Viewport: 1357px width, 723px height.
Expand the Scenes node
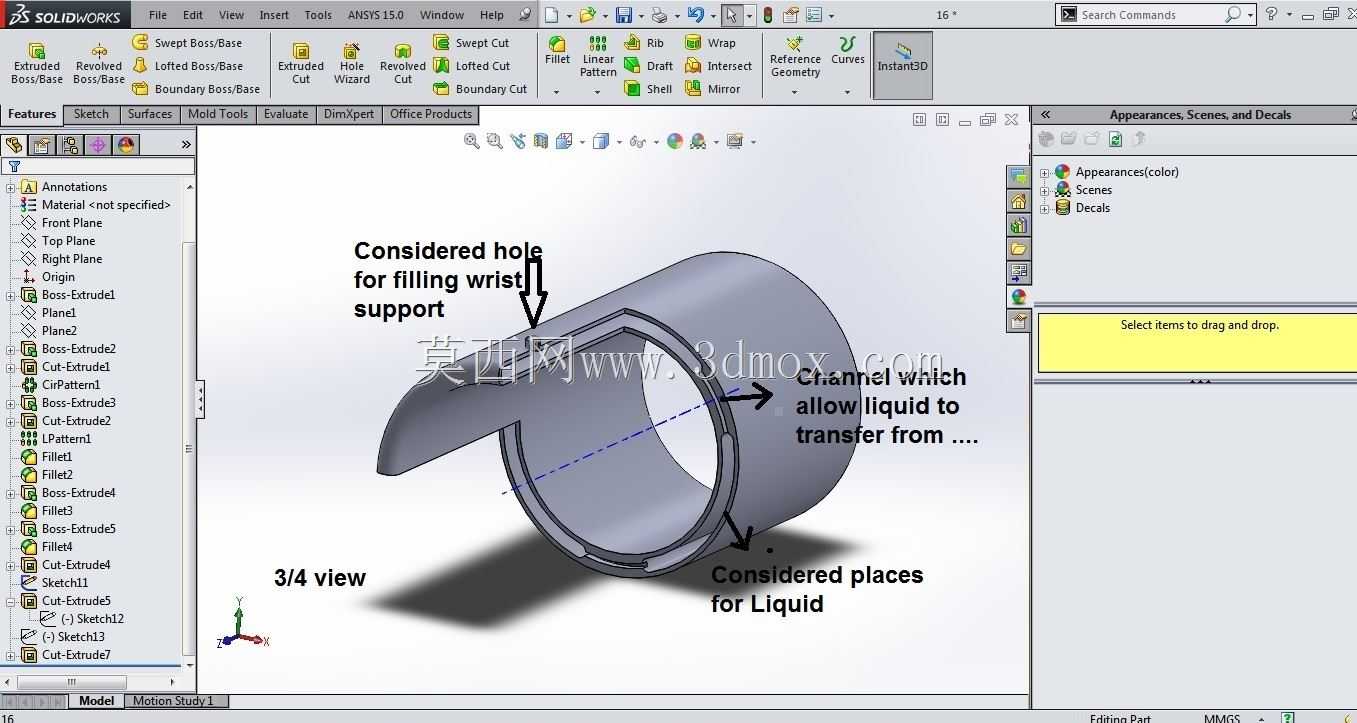pyautogui.click(x=1045, y=190)
